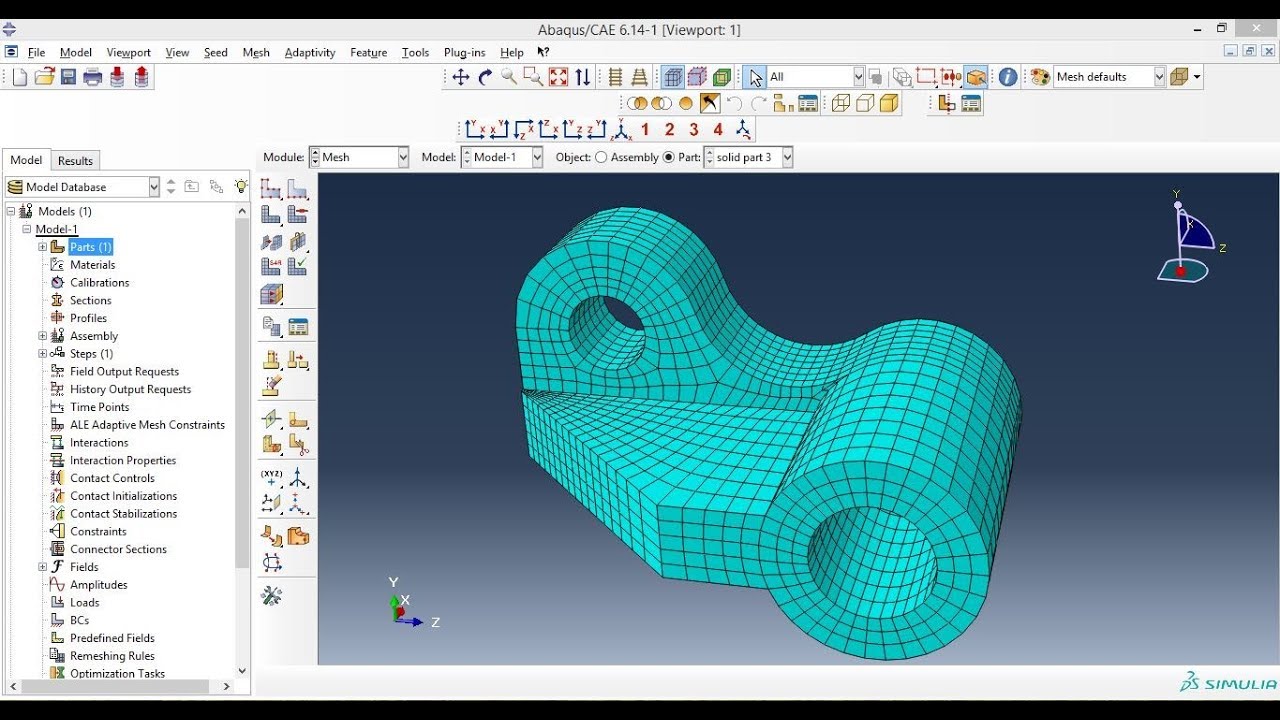The height and width of the screenshot is (720, 1280).
Task: Expand the Assembly tree node
Action: (x=42, y=336)
